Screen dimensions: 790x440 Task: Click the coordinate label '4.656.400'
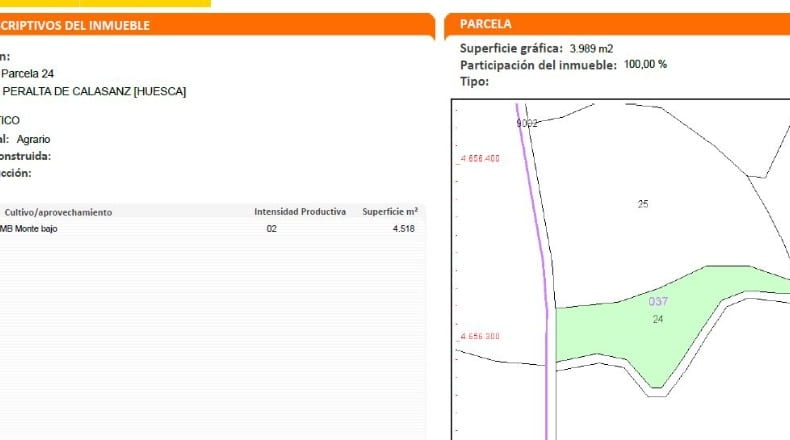coord(480,159)
